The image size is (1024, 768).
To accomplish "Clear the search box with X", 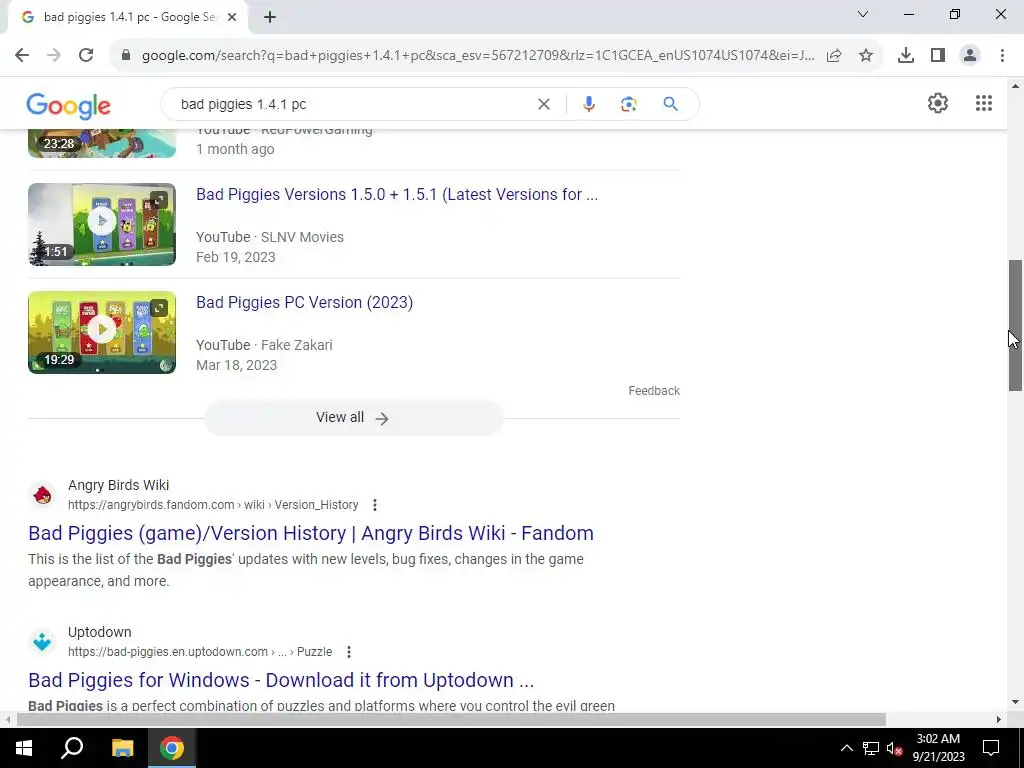I will point(543,104).
